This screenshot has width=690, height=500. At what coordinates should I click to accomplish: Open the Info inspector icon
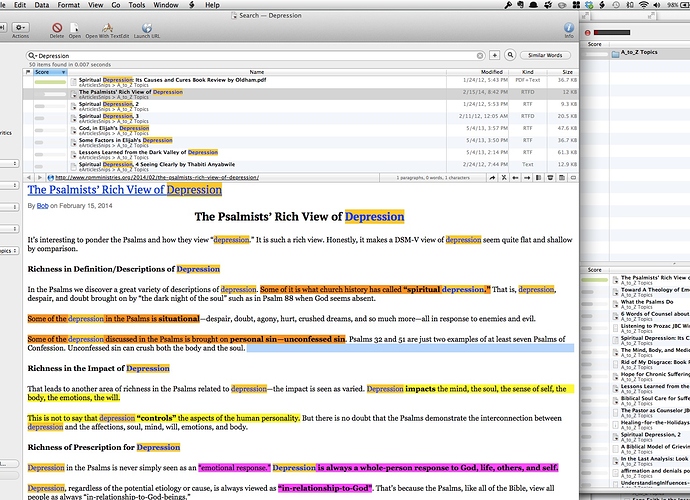click(568, 27)
